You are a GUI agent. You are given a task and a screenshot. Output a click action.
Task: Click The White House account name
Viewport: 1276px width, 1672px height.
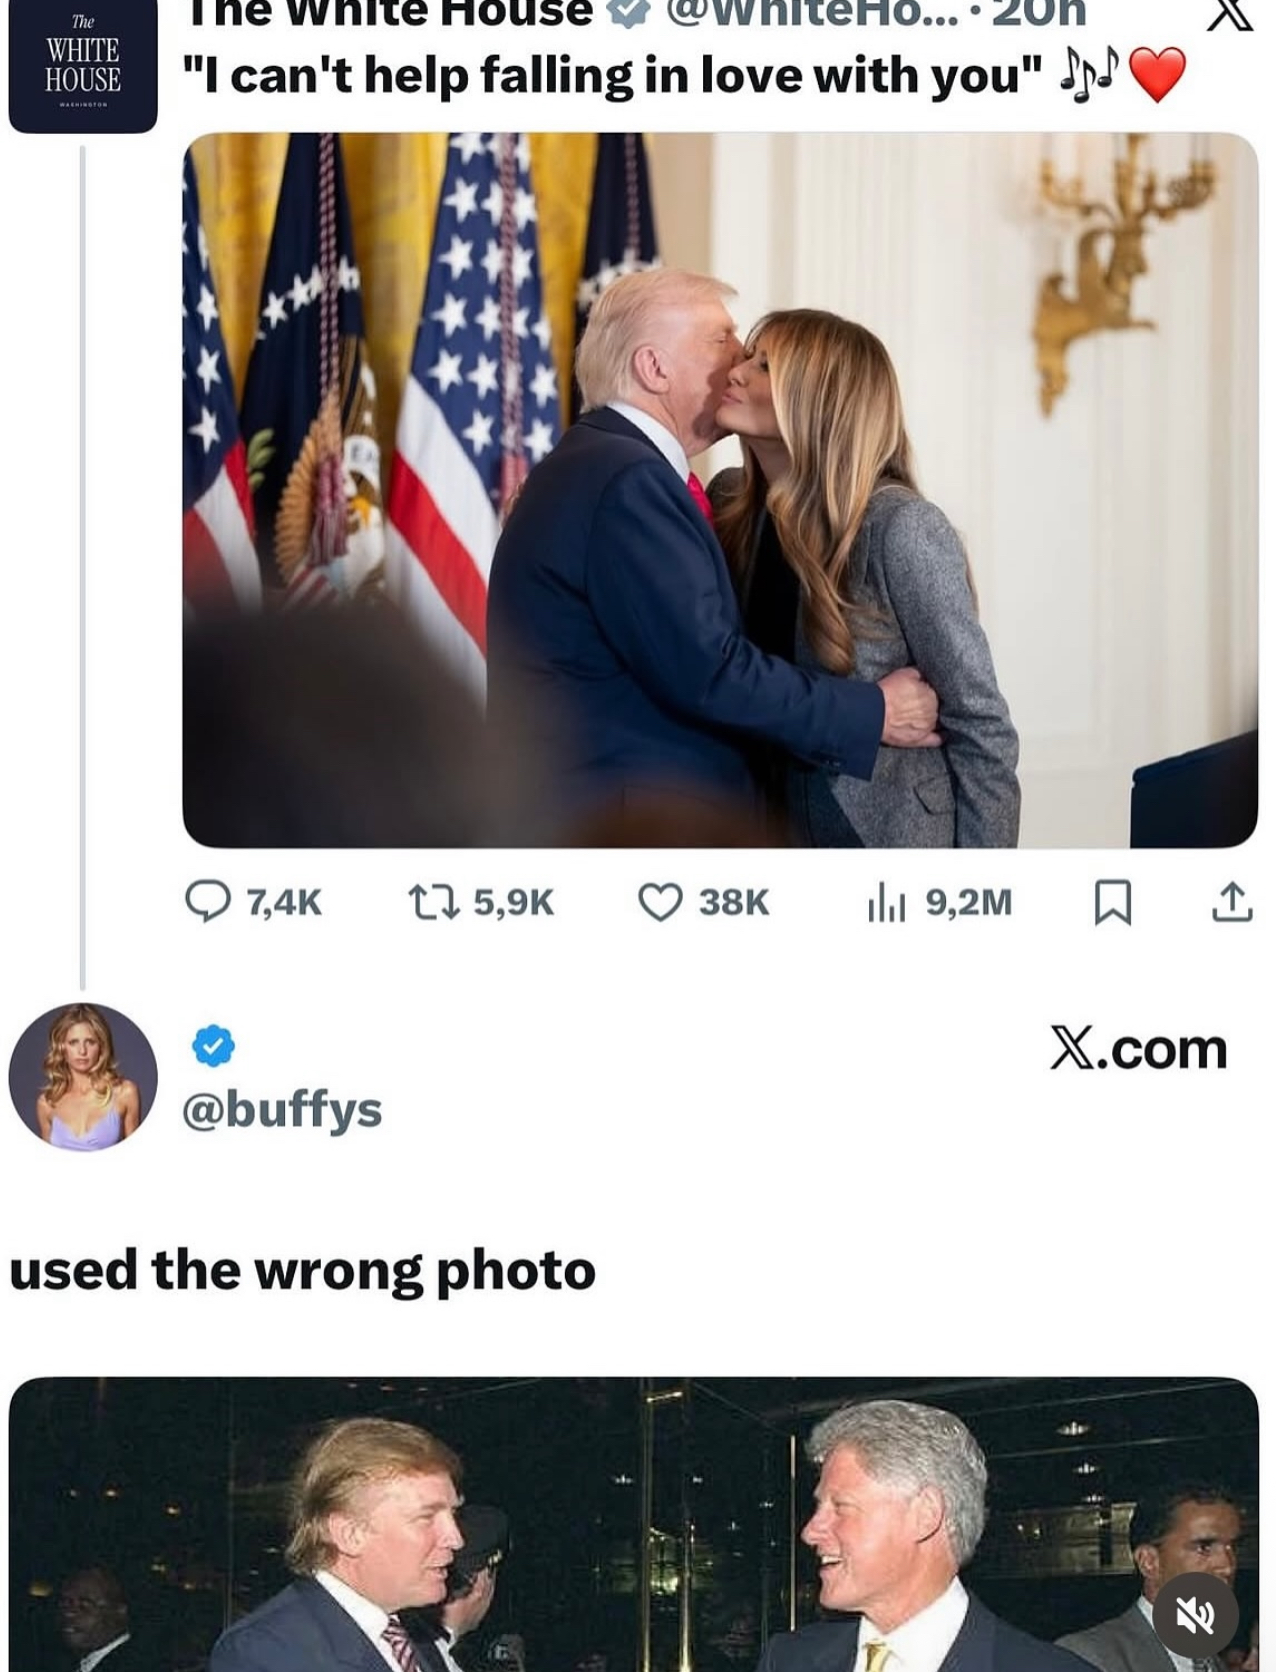pyautogui.click(x=390, y=12)
